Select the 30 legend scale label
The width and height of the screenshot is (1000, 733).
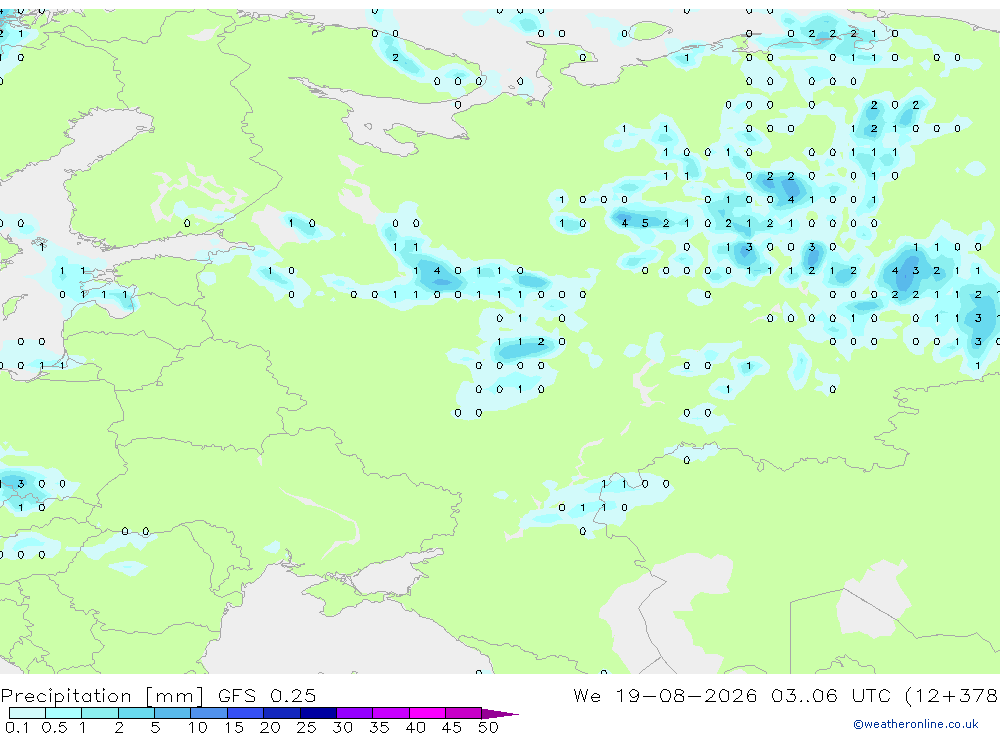point(342,727)
